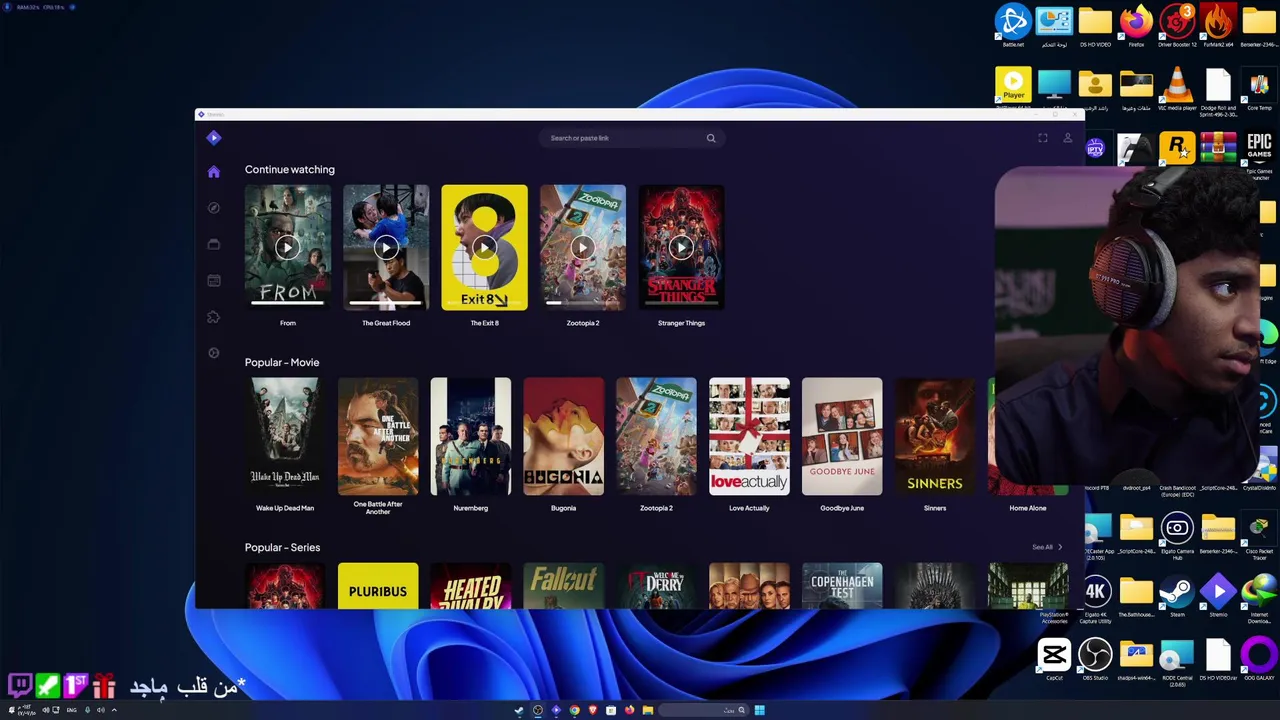Open the Discover compass icon in sidebar

click(x=213, y=208)
